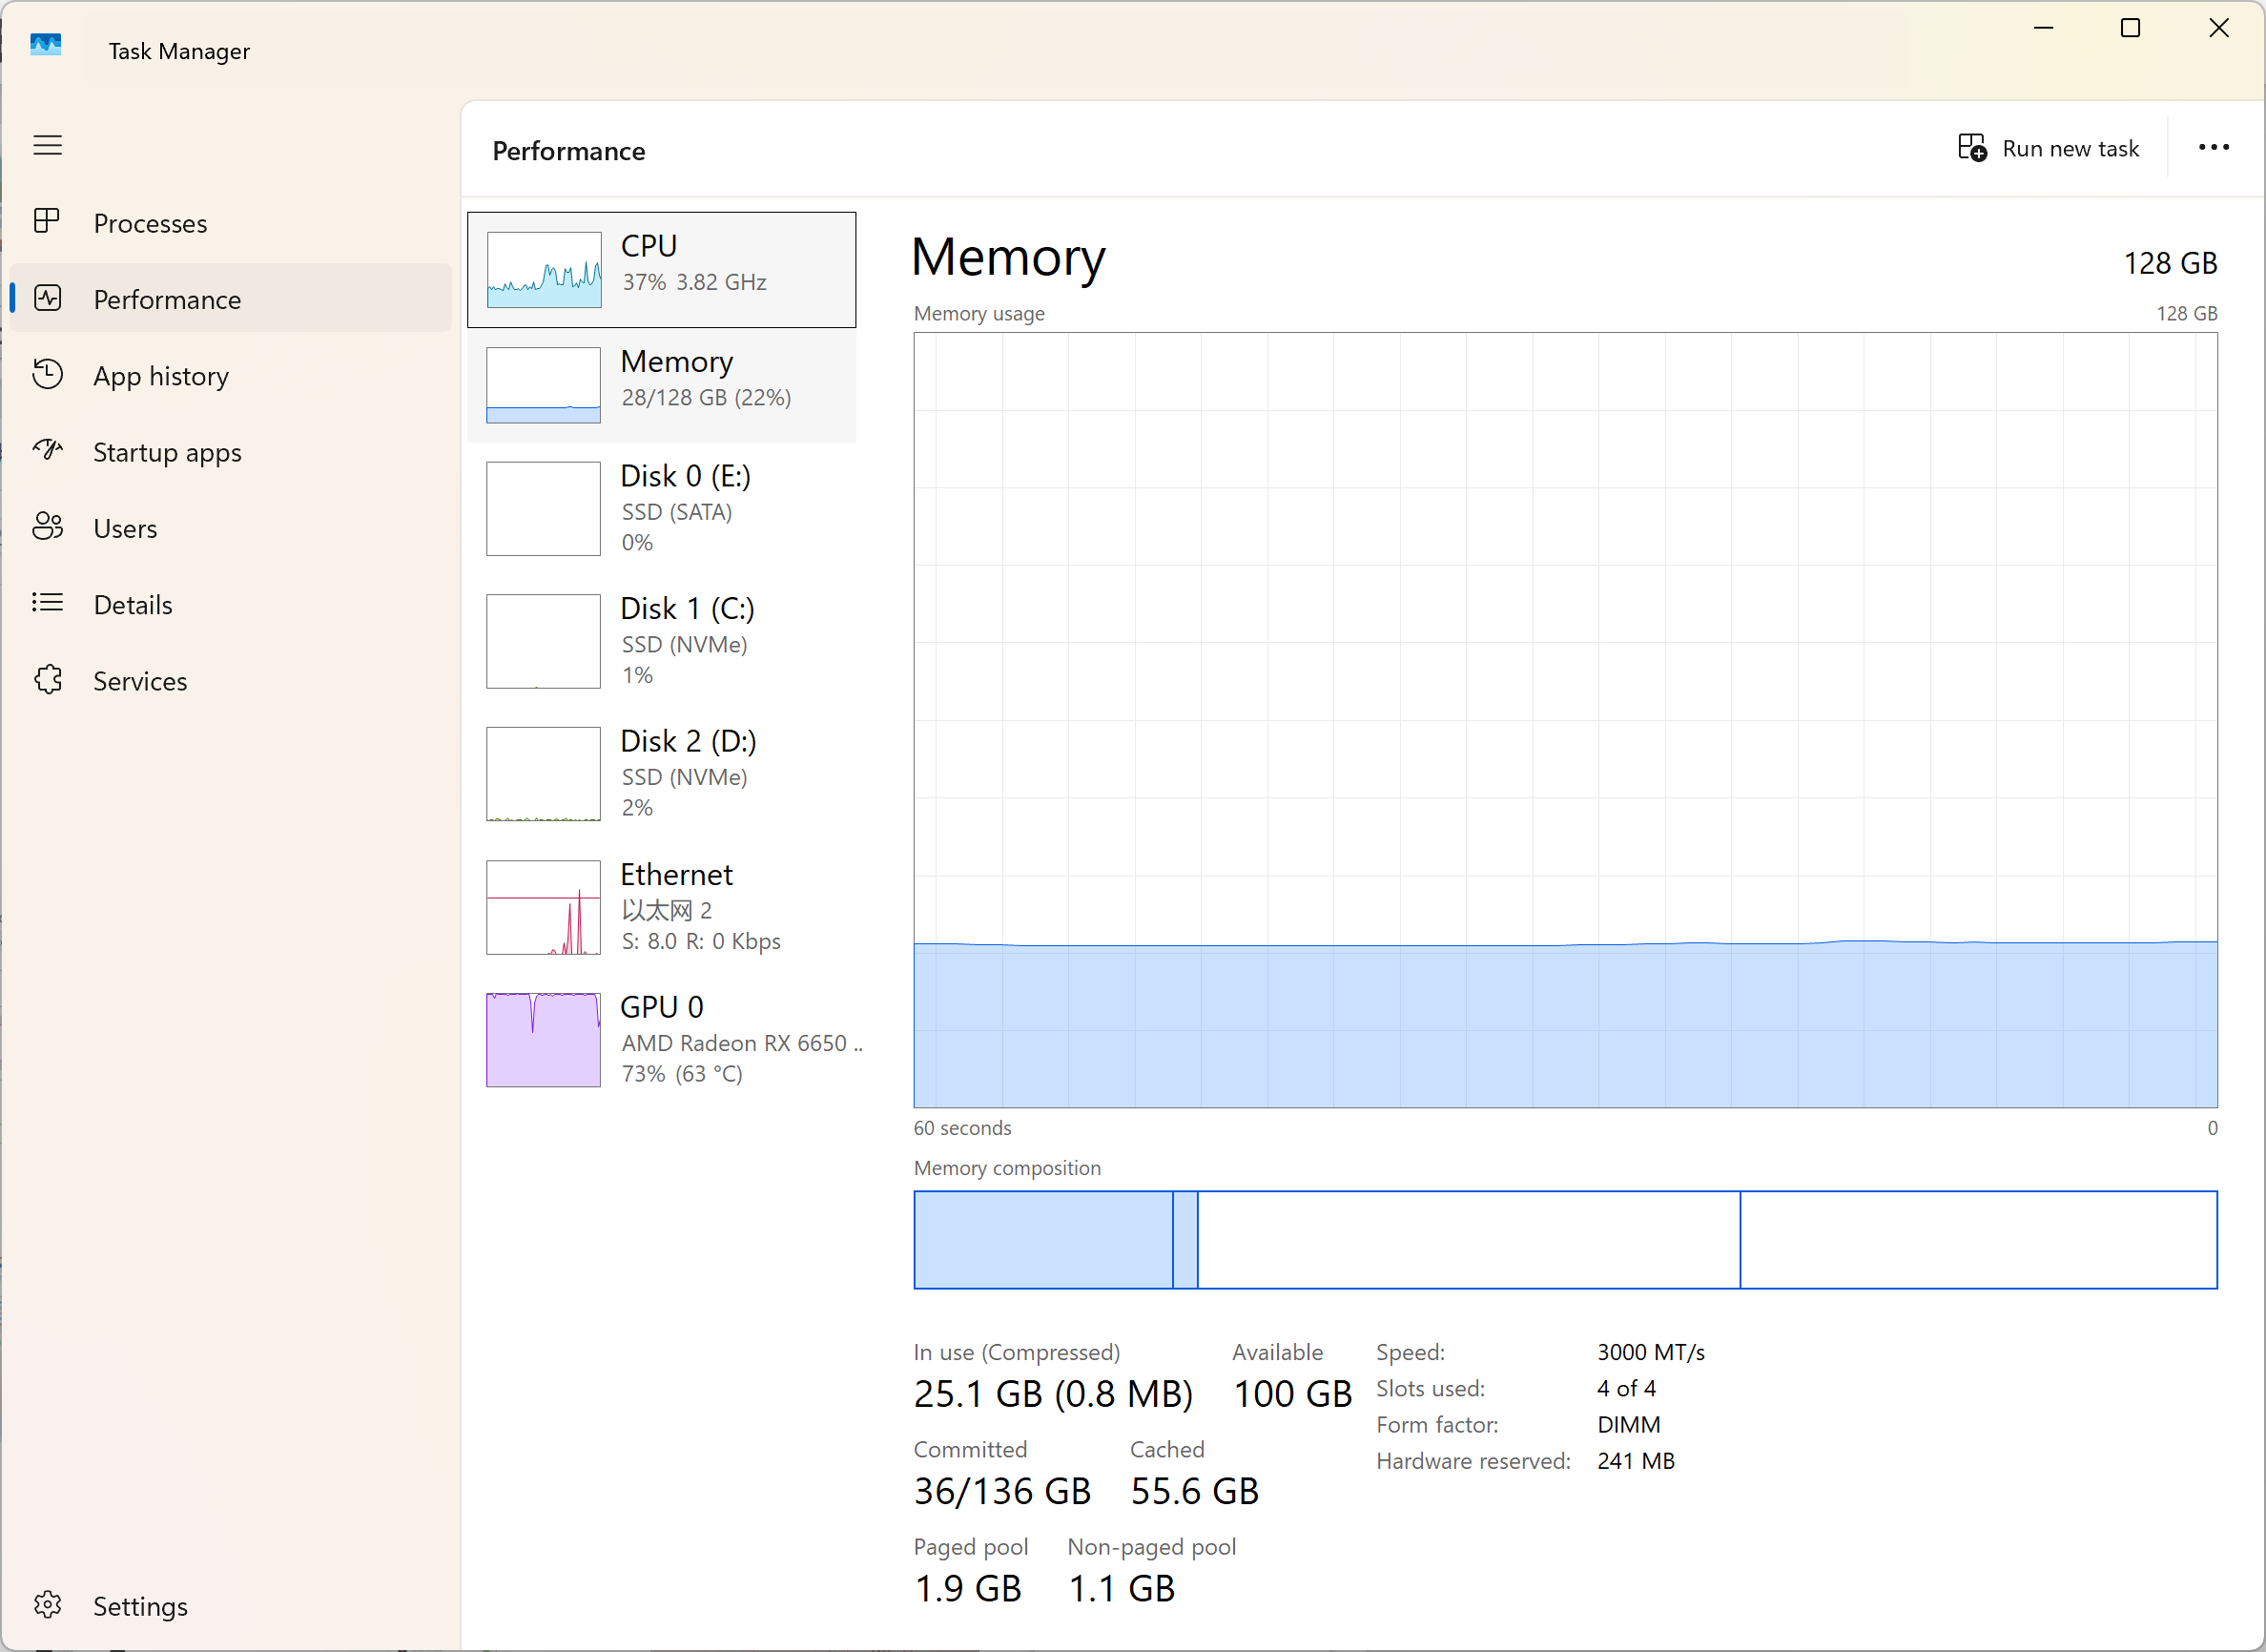Click Run new task button
This screenshot has height=1652, width=2266.
click(2069, 148)
